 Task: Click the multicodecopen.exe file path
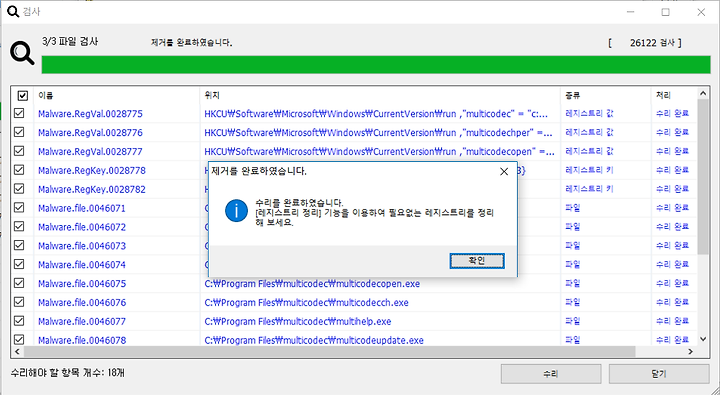[x=312, y=284]
